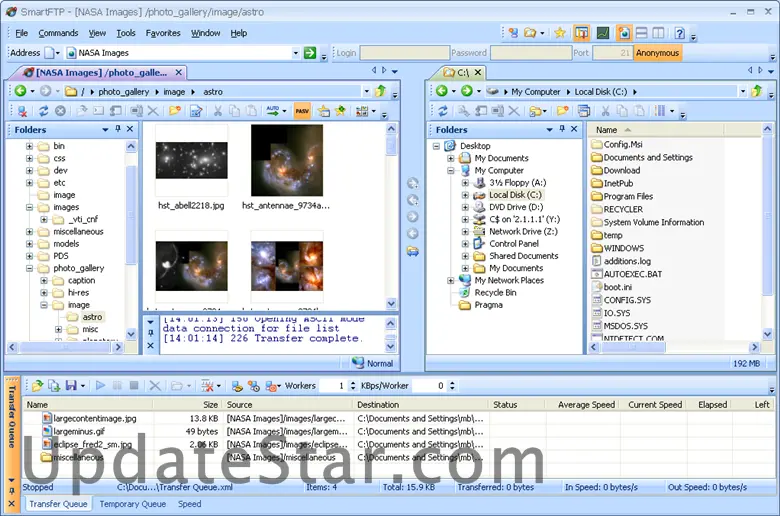Open the Window menu
The image size is (780, 516).
(205, 33)
